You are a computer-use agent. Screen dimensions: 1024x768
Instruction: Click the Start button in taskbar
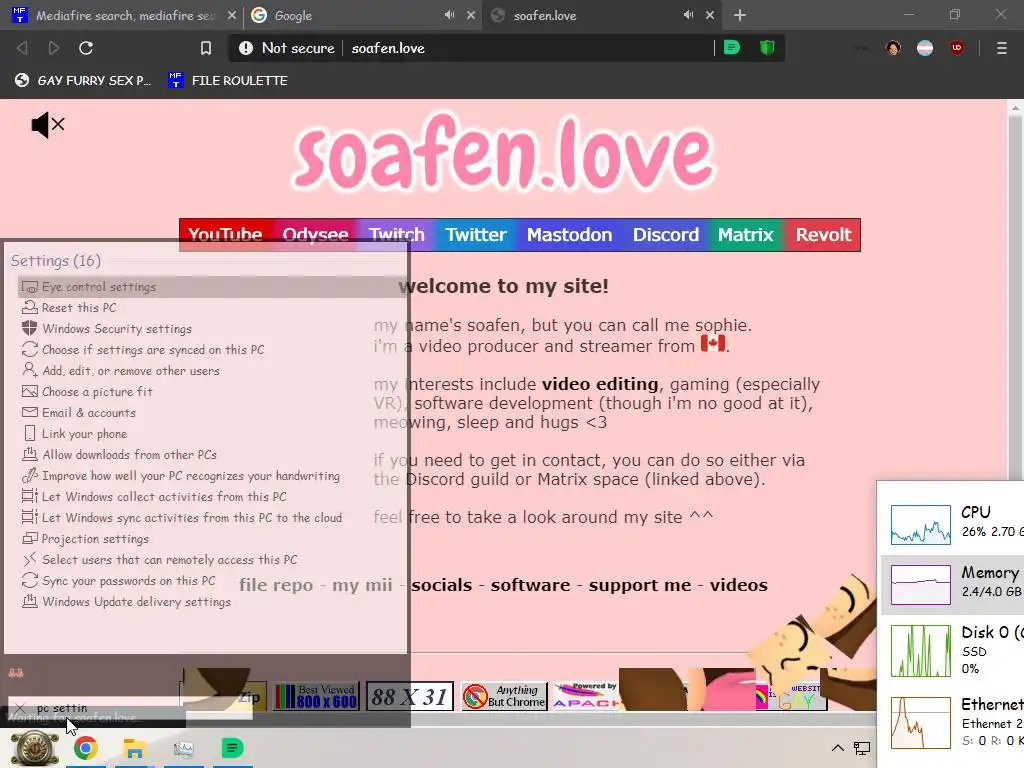coord(35,748)
